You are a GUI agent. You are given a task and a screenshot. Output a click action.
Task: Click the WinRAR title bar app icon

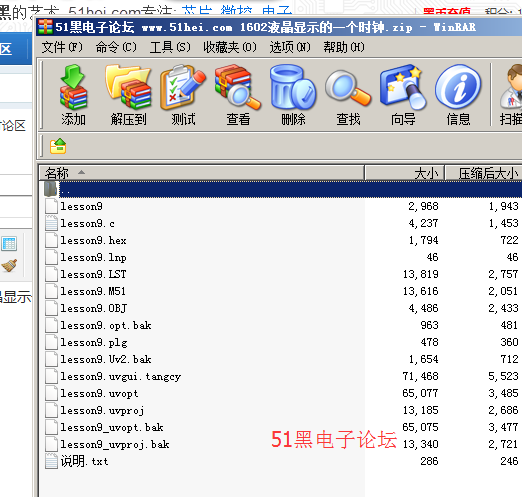tap(45, 27)
